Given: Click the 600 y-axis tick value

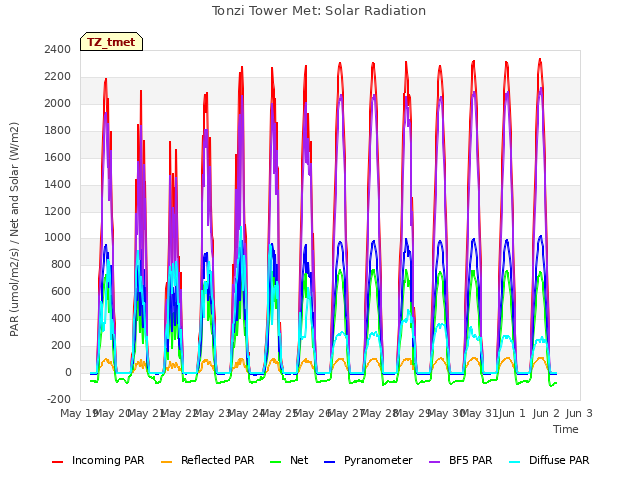Looking at the screenshot, I should [61, 291].
